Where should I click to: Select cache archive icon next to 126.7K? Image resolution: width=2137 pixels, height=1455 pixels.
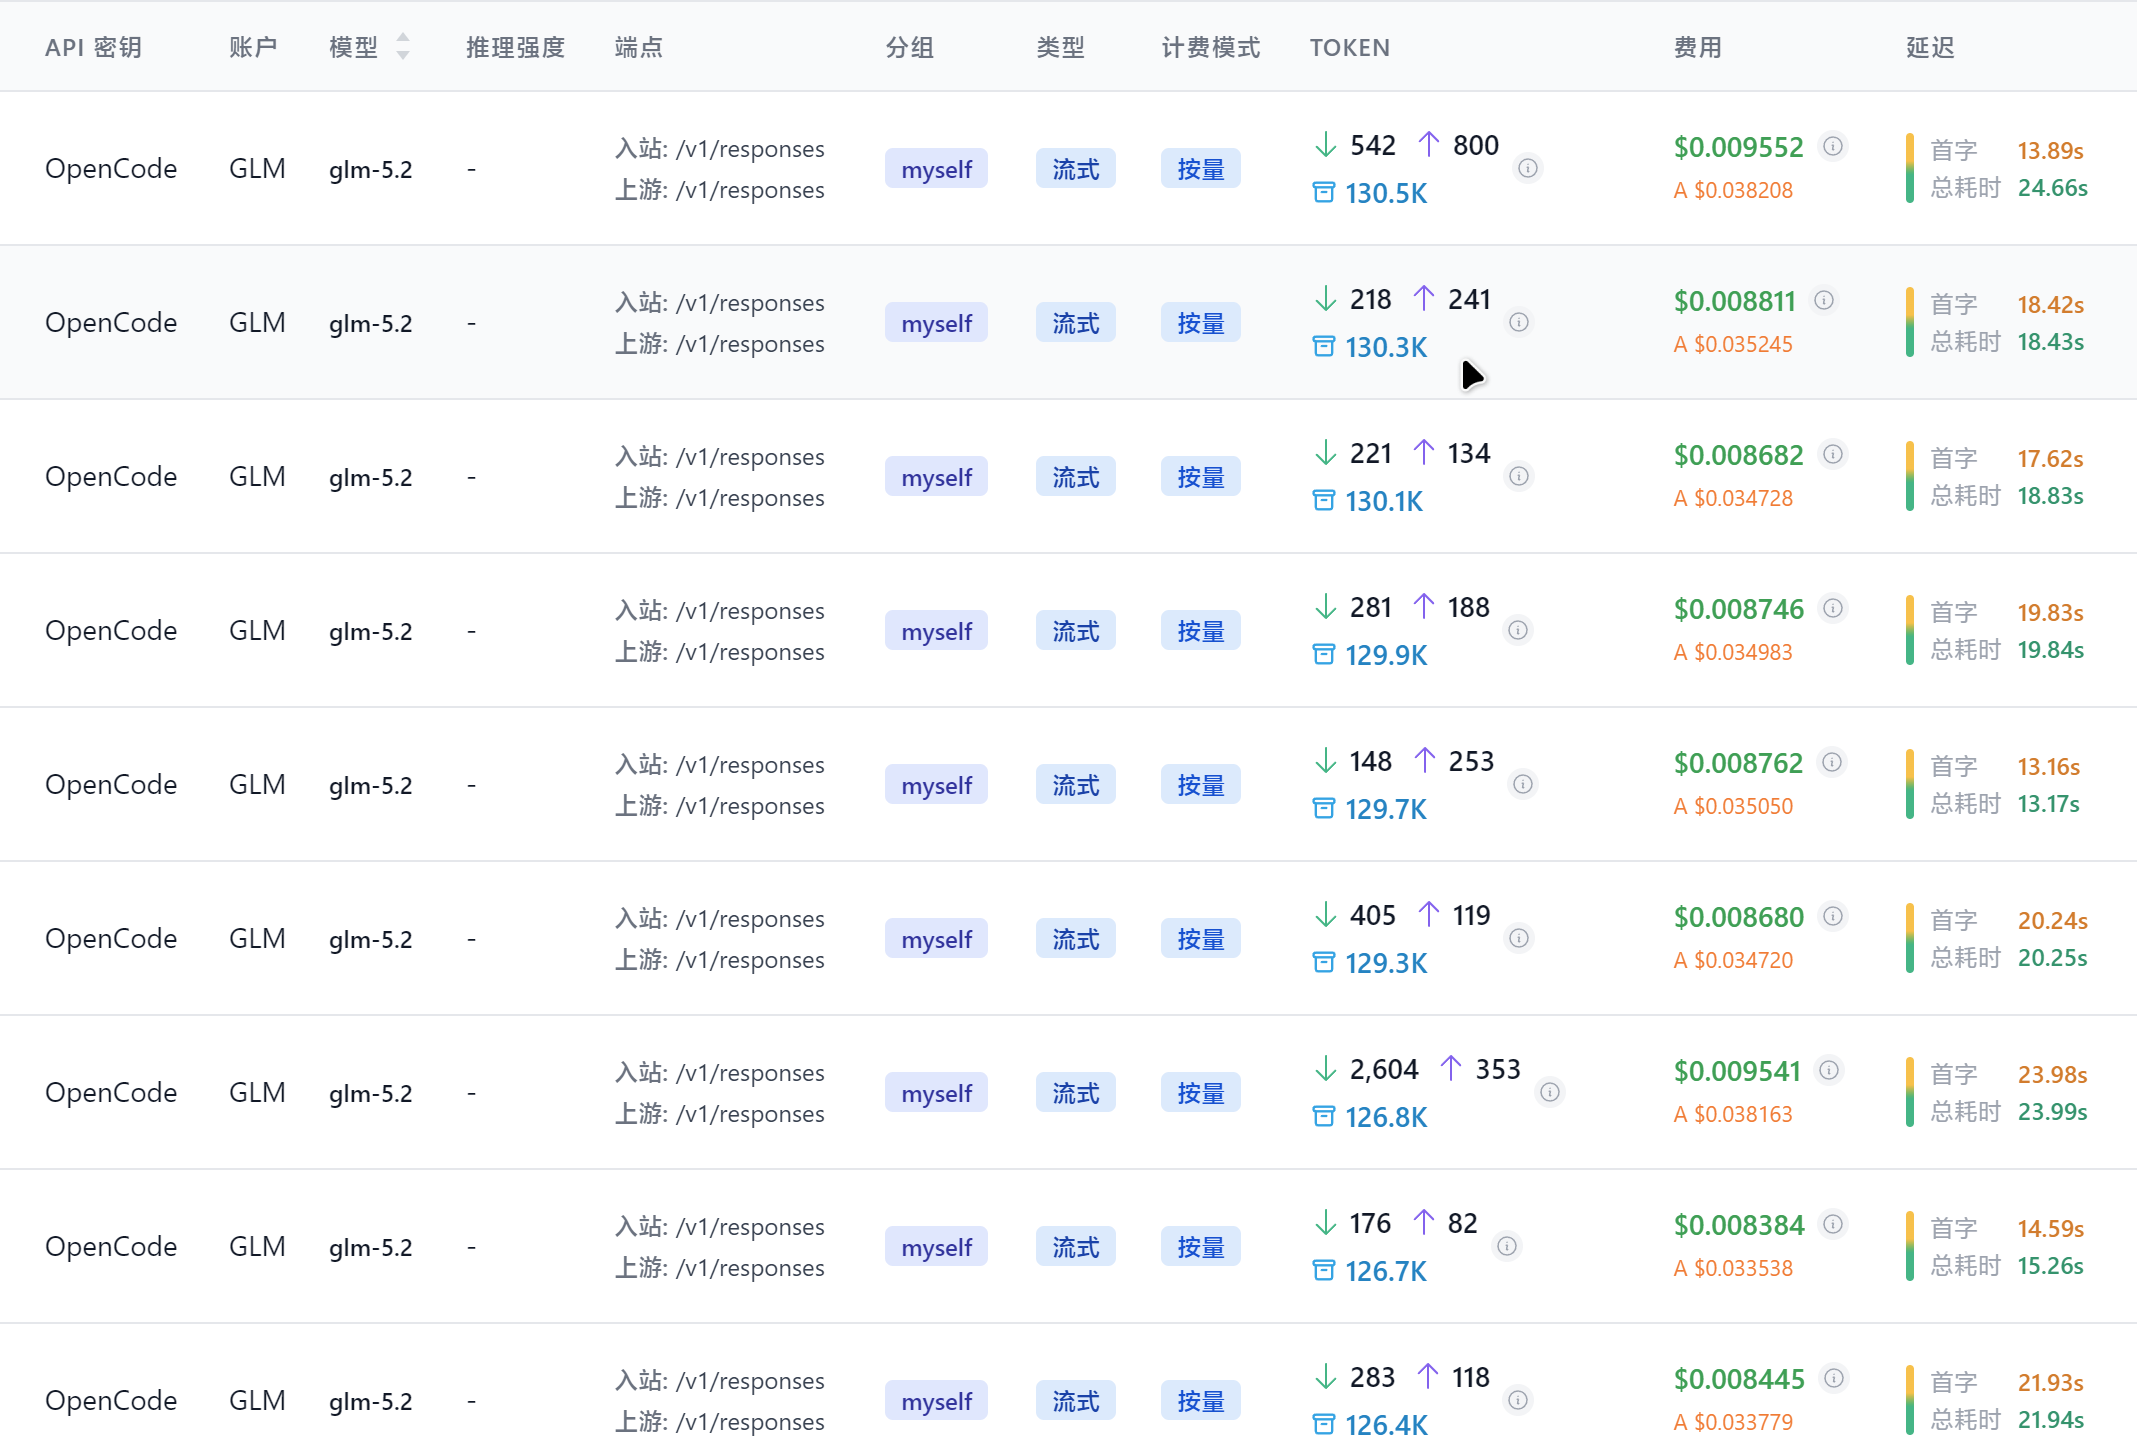point(1323,1270)
